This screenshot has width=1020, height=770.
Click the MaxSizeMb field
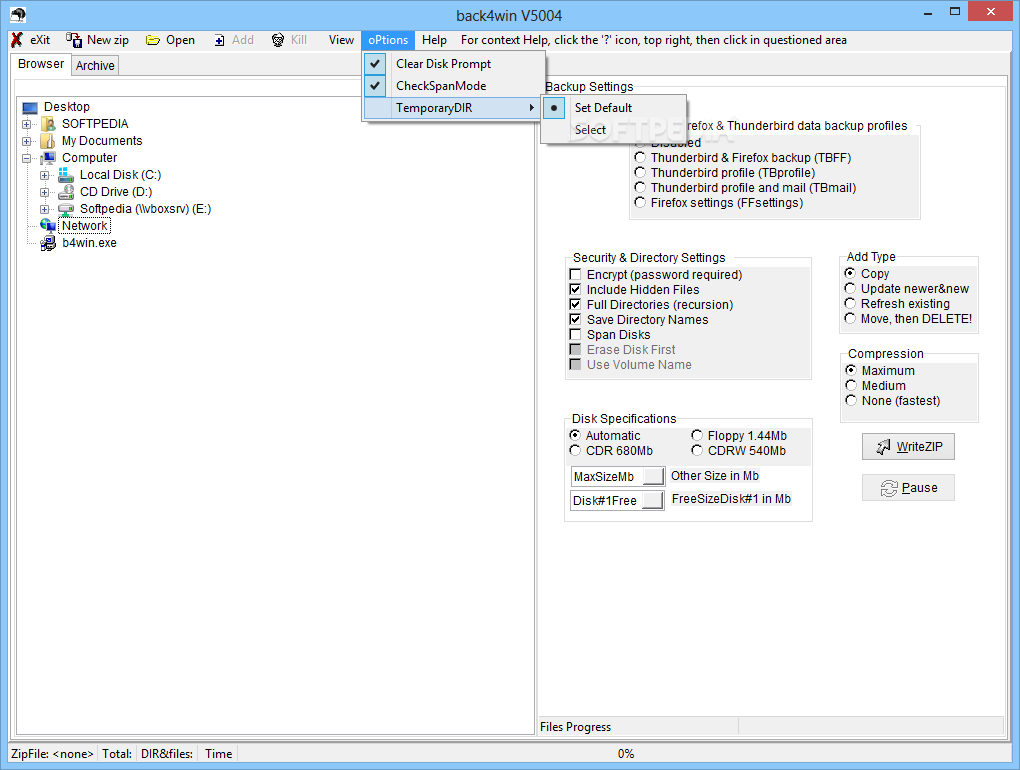tap(617, 477)
